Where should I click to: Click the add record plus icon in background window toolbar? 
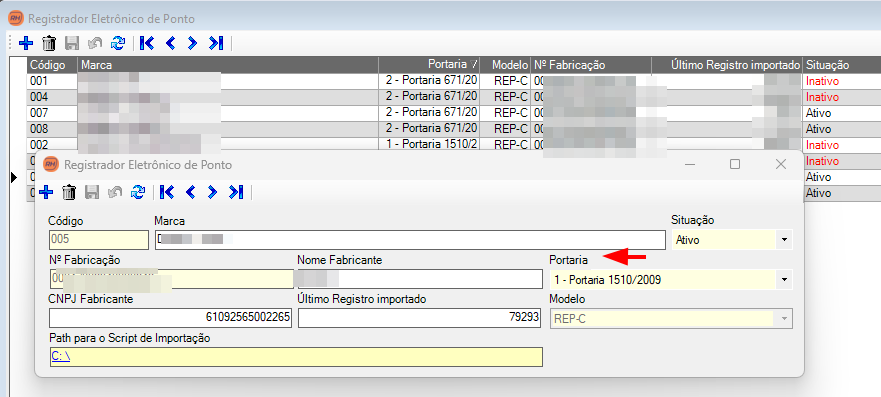point(26,43)
